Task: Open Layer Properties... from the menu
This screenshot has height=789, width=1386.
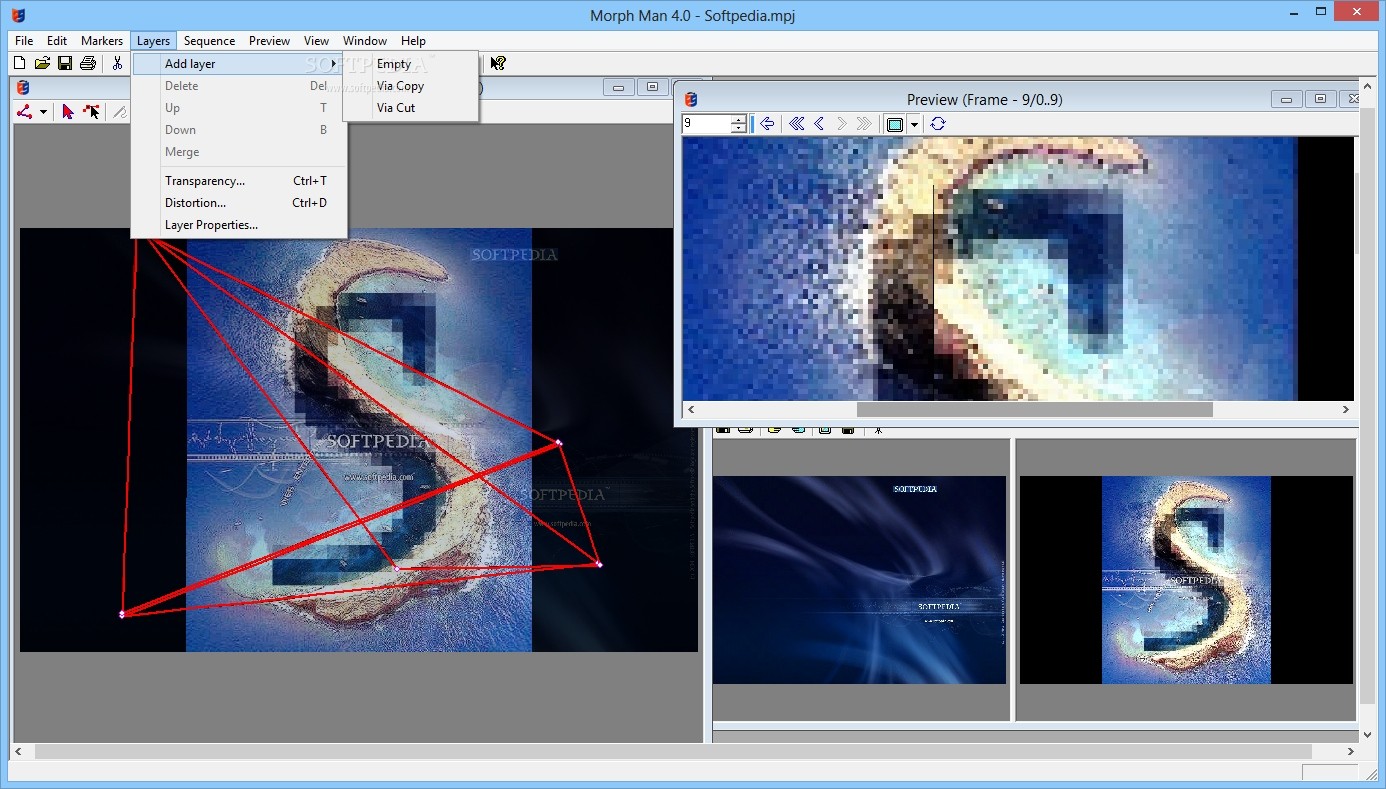Action: pyautogui.click(x=238, y=225)
